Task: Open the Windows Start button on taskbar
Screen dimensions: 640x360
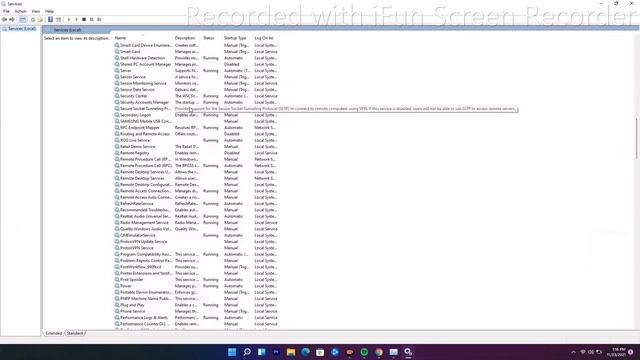Action: click(232, 352)
